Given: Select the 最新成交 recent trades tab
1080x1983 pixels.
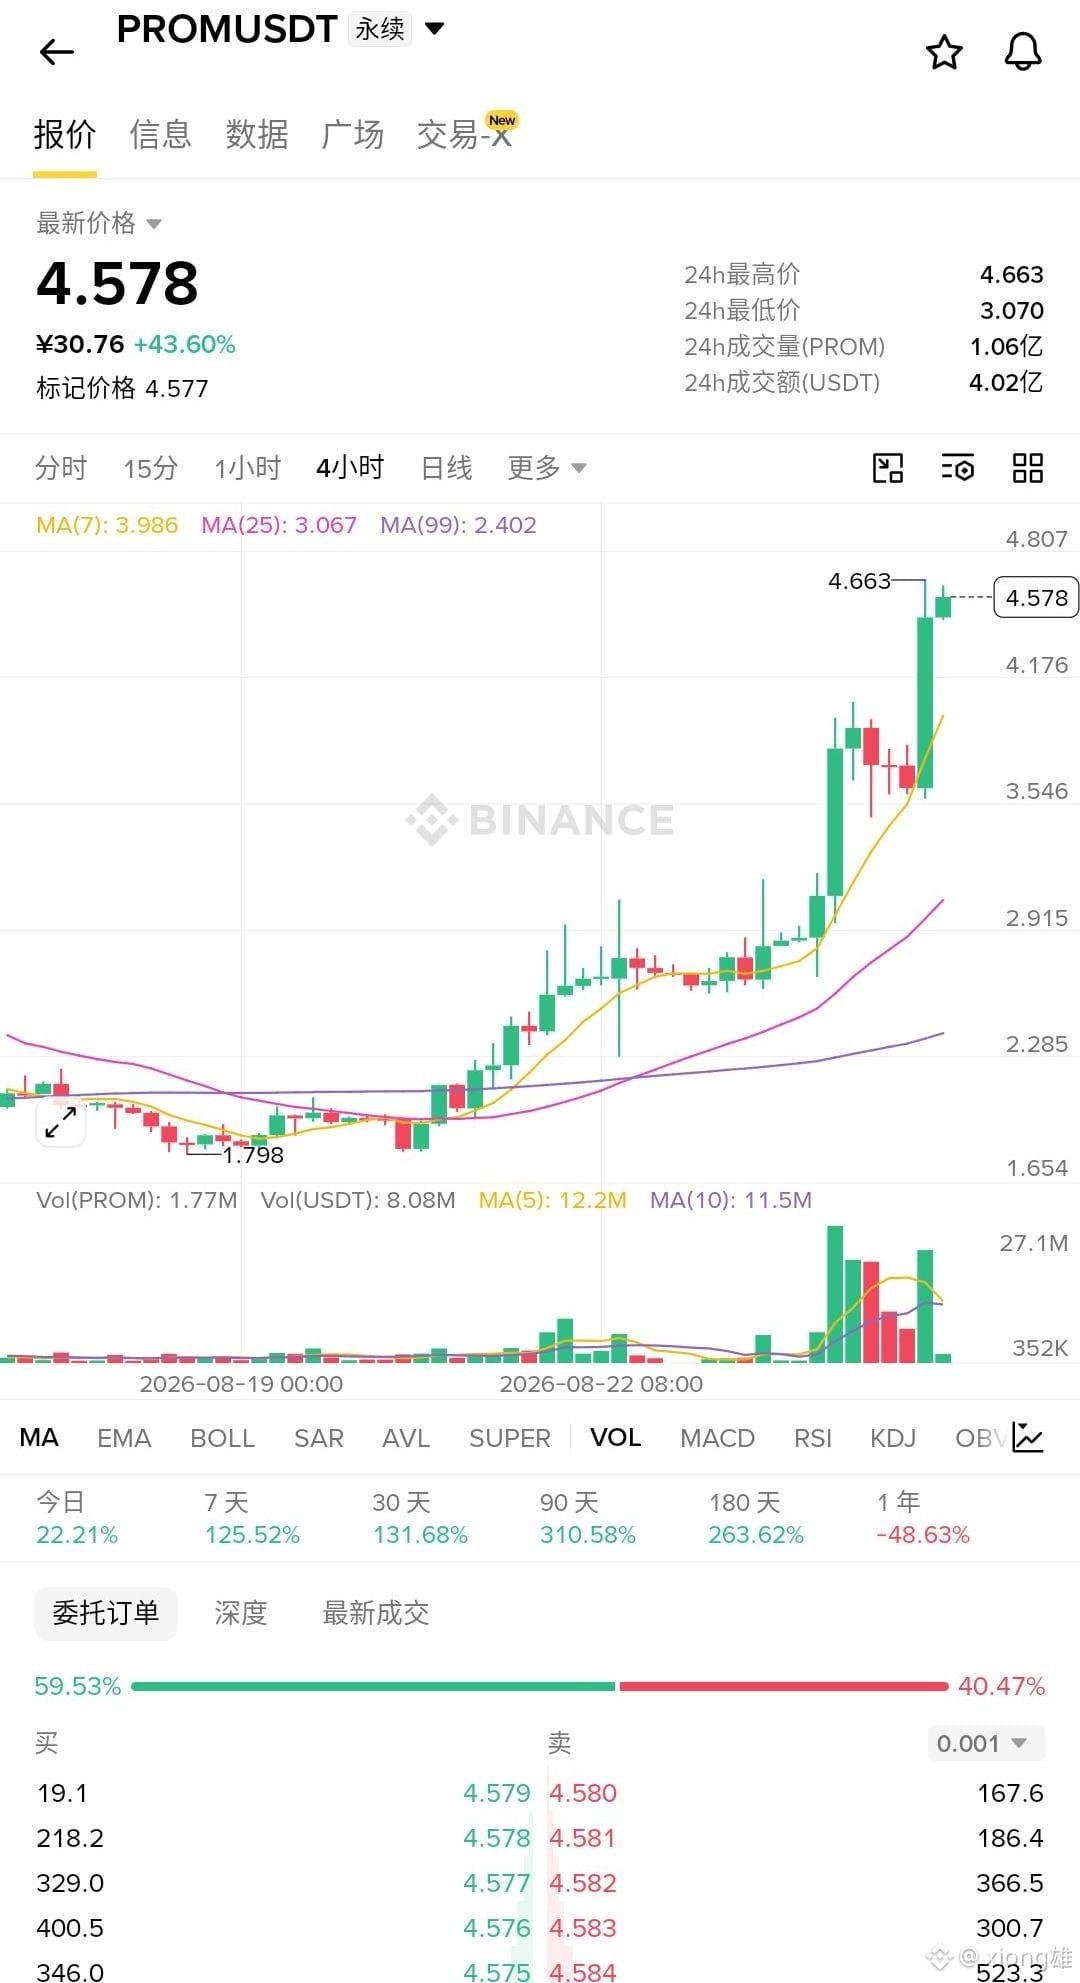Looking at the screenshot, I should (x=376, y=1613).
